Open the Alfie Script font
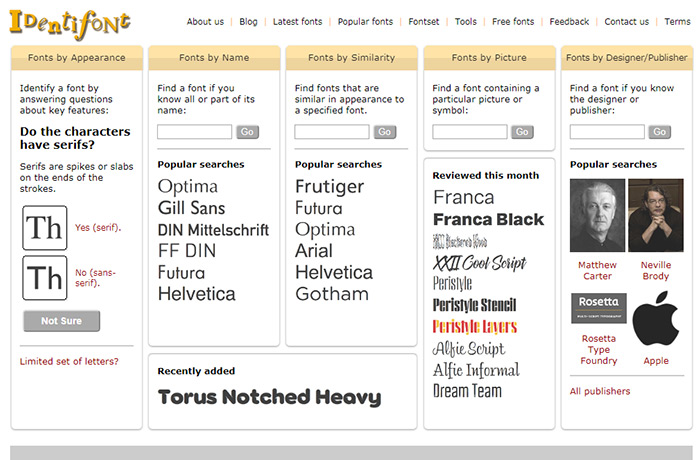700x460 pixels. click(x=469, y=349)
